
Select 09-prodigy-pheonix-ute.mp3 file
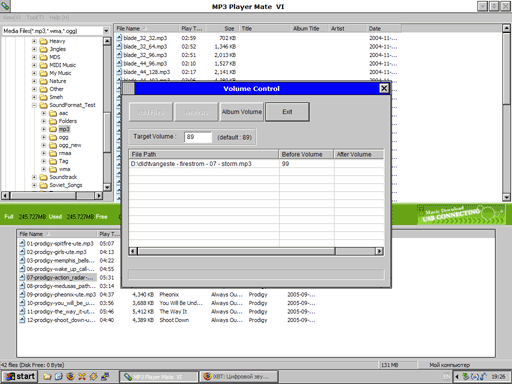[x=61, y=294]
